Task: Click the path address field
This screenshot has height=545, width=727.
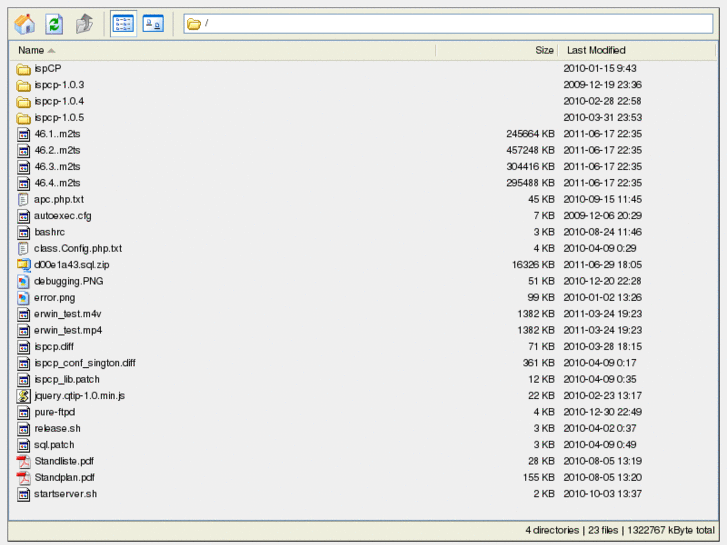Action: click(450, 24)
